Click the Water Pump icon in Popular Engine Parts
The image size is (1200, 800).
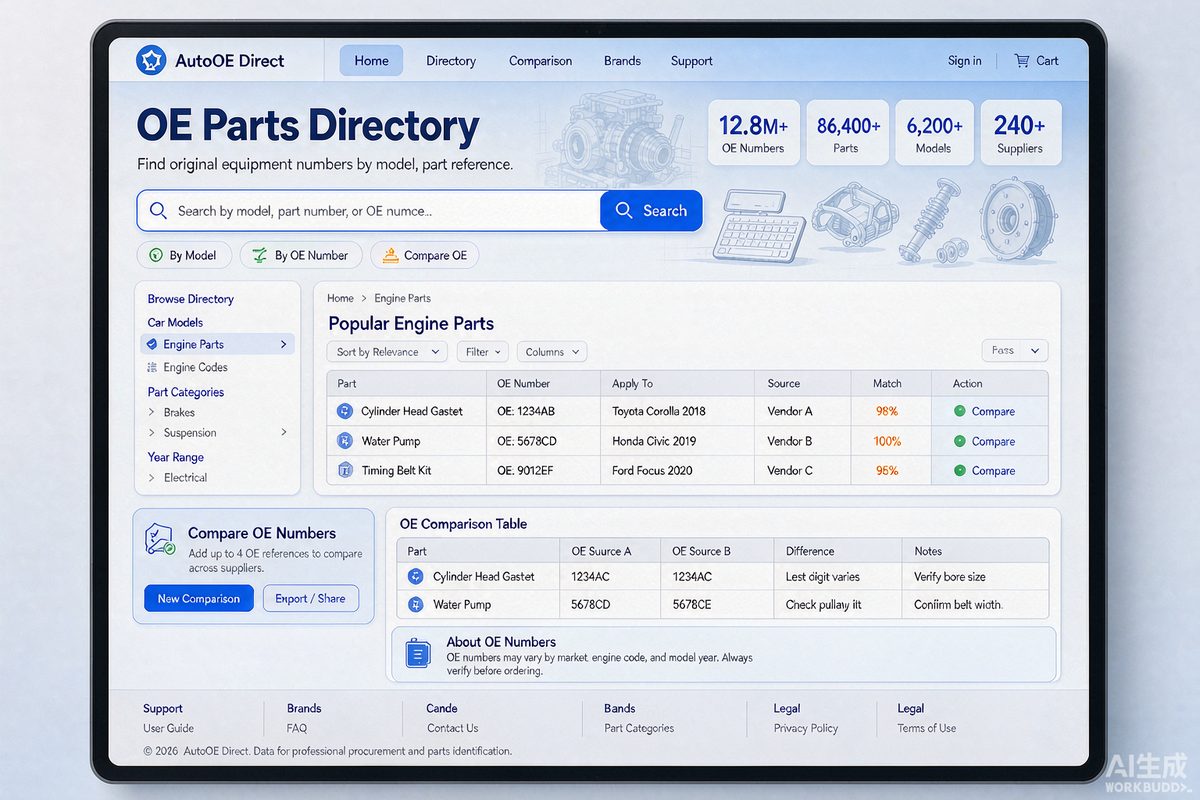tap(345, 441)
